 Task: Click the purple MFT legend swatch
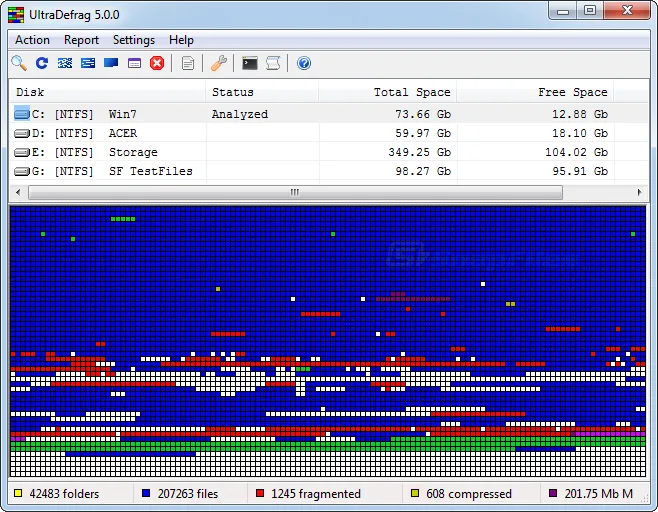(x=553, y=493)
